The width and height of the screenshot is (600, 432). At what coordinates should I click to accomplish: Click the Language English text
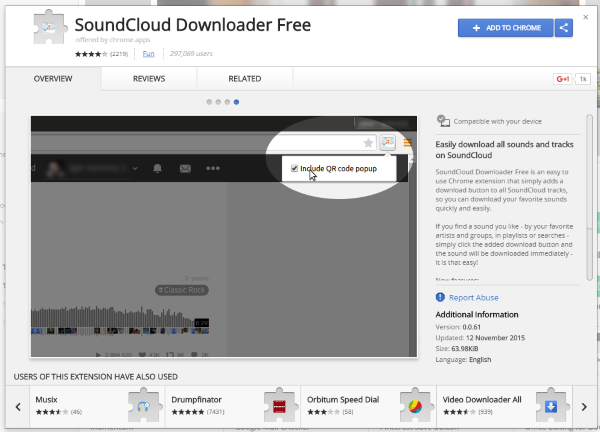coord(463,360)
